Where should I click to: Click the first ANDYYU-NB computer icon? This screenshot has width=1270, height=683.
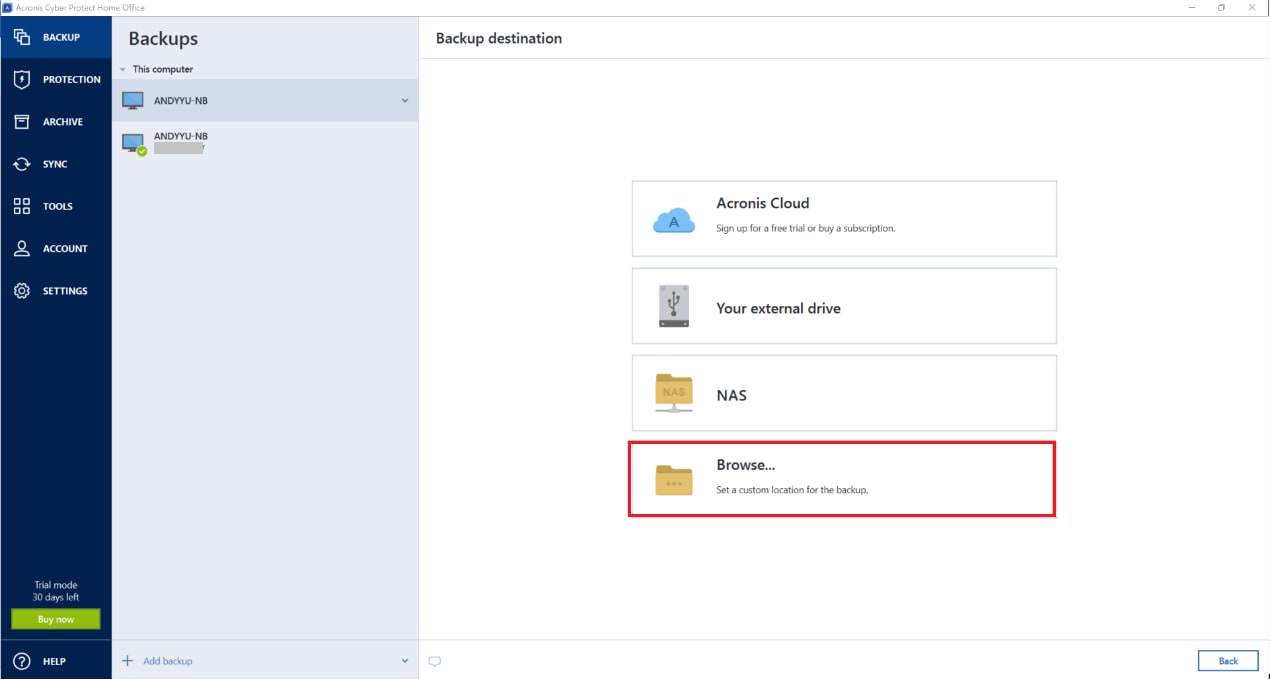(x=133, y=100)
